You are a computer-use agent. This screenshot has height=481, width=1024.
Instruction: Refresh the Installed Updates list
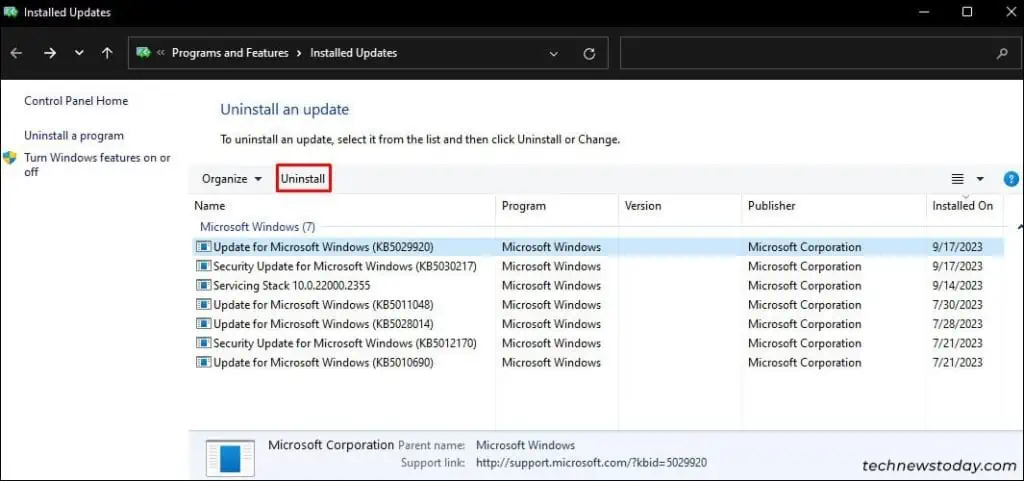pos(589,54)
